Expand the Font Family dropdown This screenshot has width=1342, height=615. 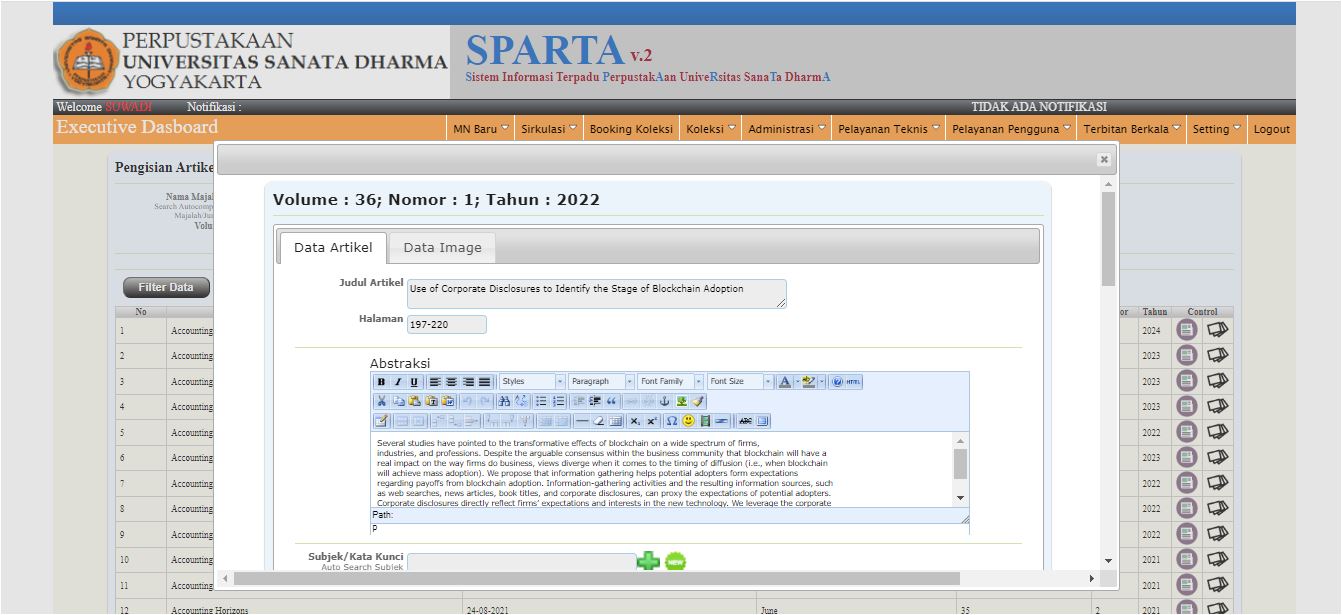670,382
